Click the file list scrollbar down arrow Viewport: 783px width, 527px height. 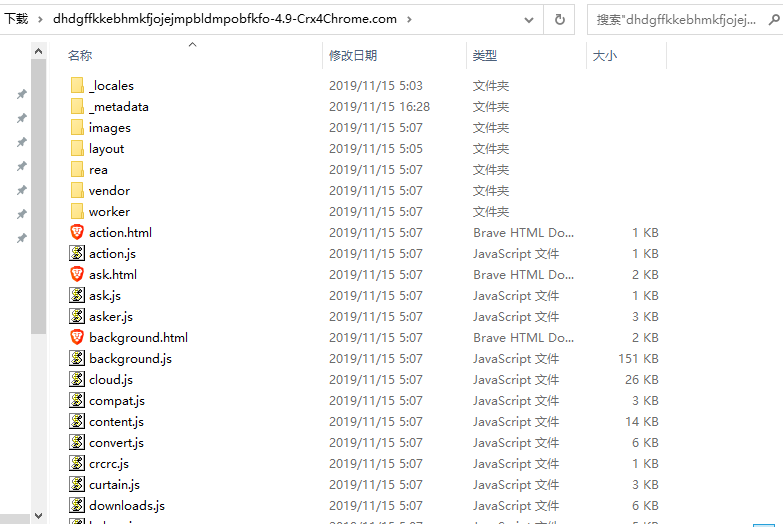(39, 516)
